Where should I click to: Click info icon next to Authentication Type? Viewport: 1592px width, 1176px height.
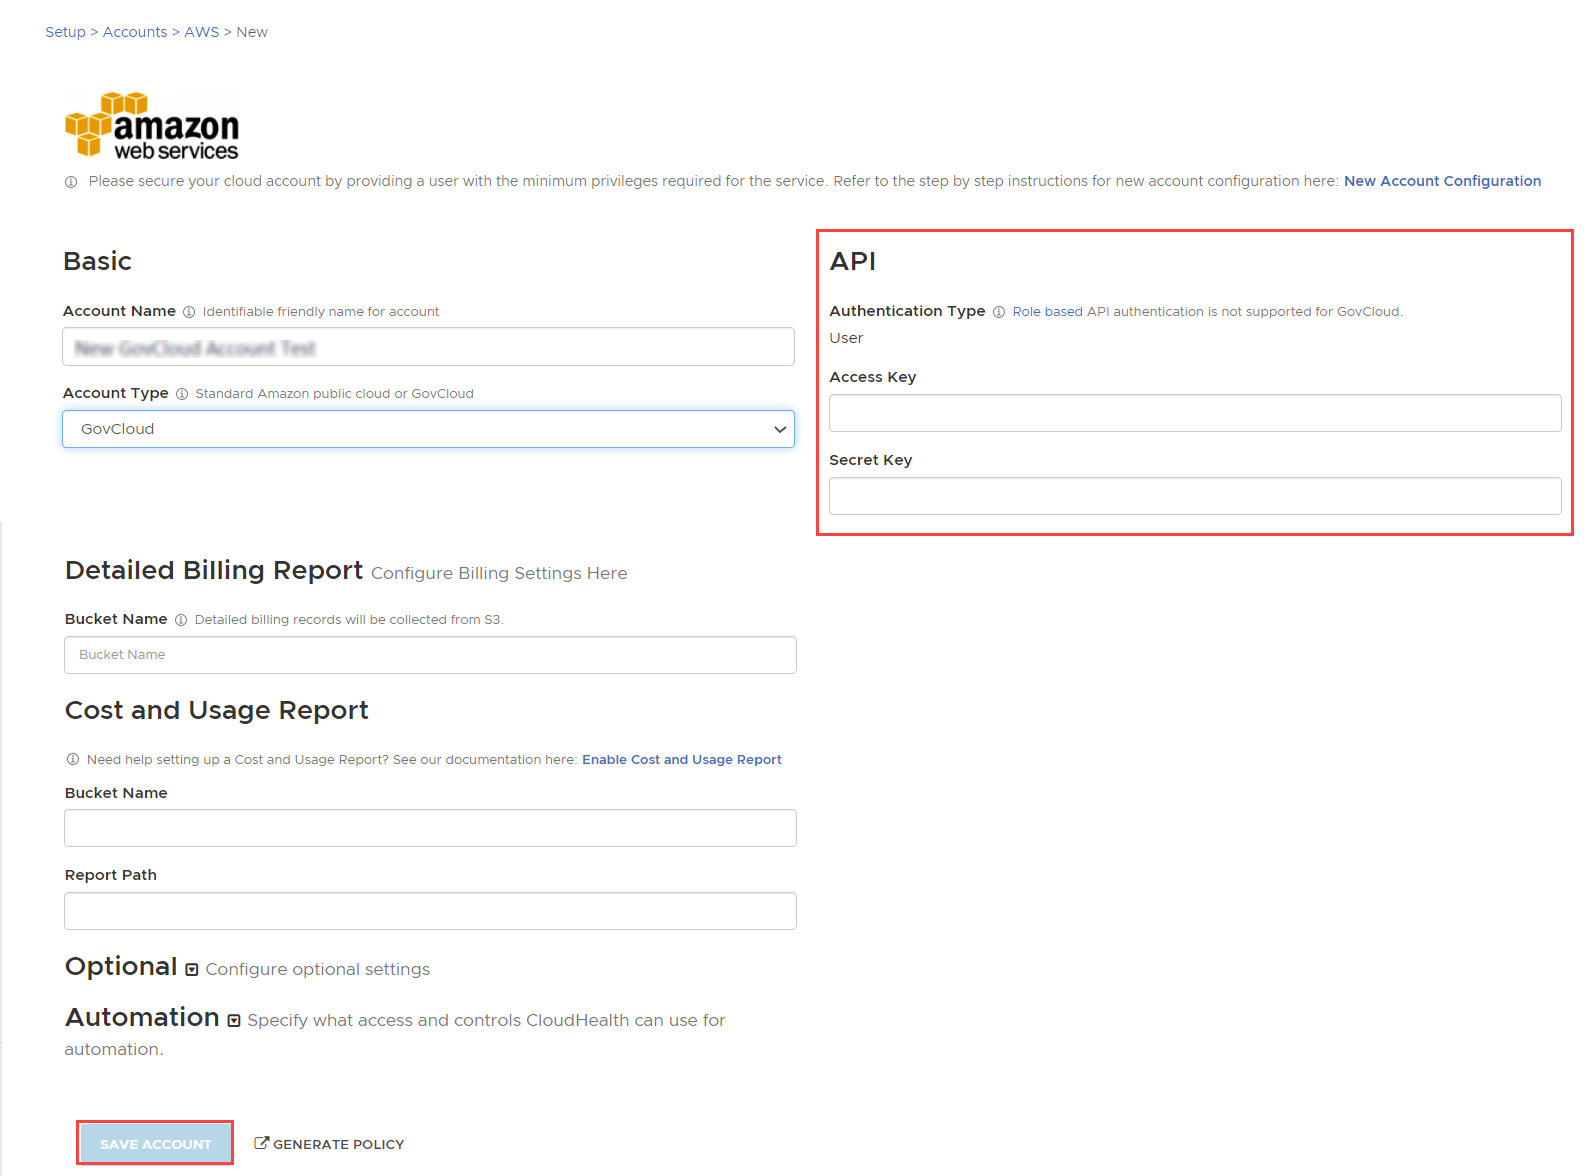[999, 312]
